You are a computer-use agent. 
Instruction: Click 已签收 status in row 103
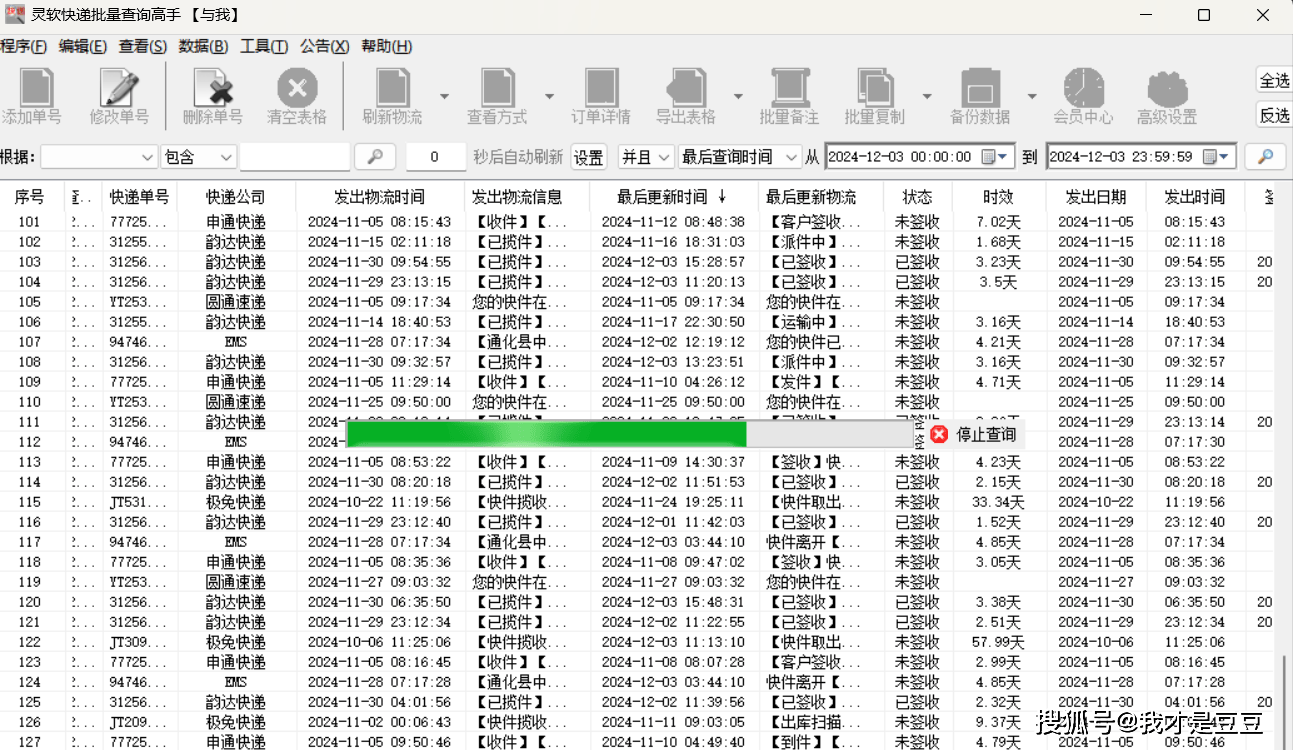917,262
